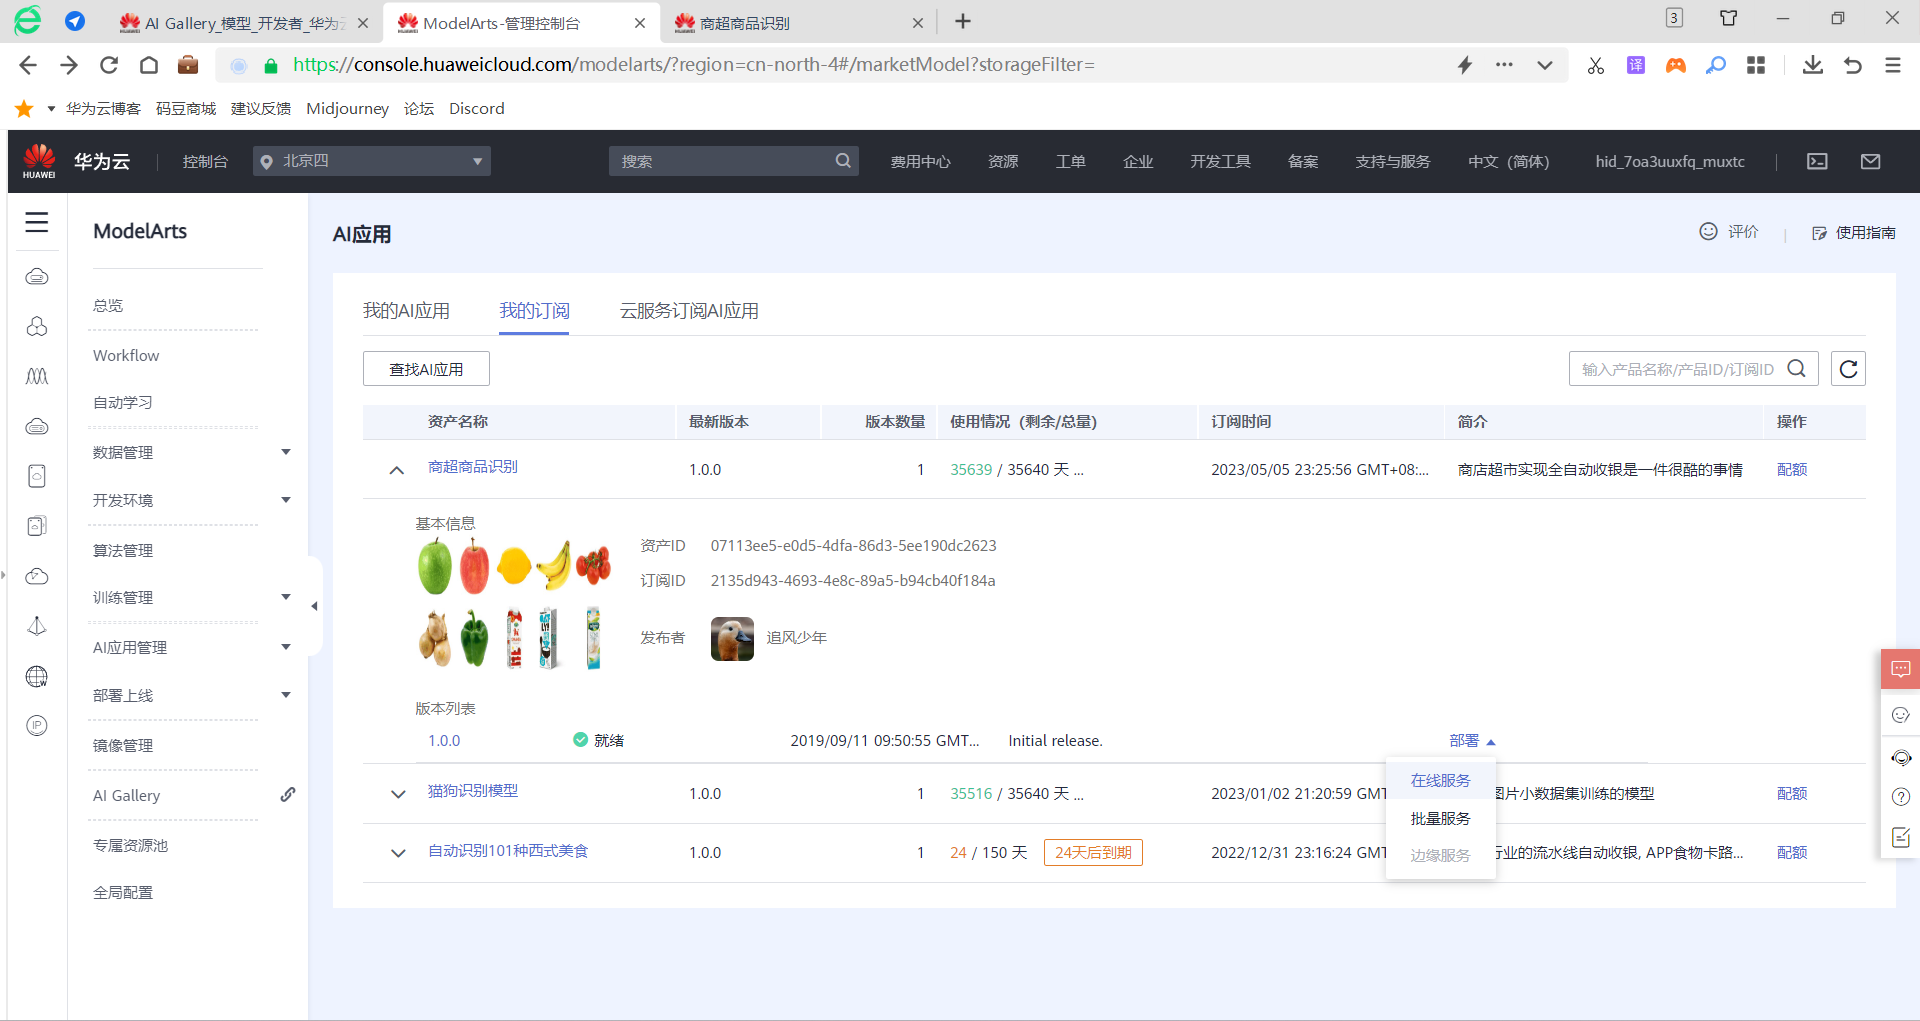Open 自动学习 in the sidebar
The height and width of the screenshot is (1021, 1920).
[123, 402]
